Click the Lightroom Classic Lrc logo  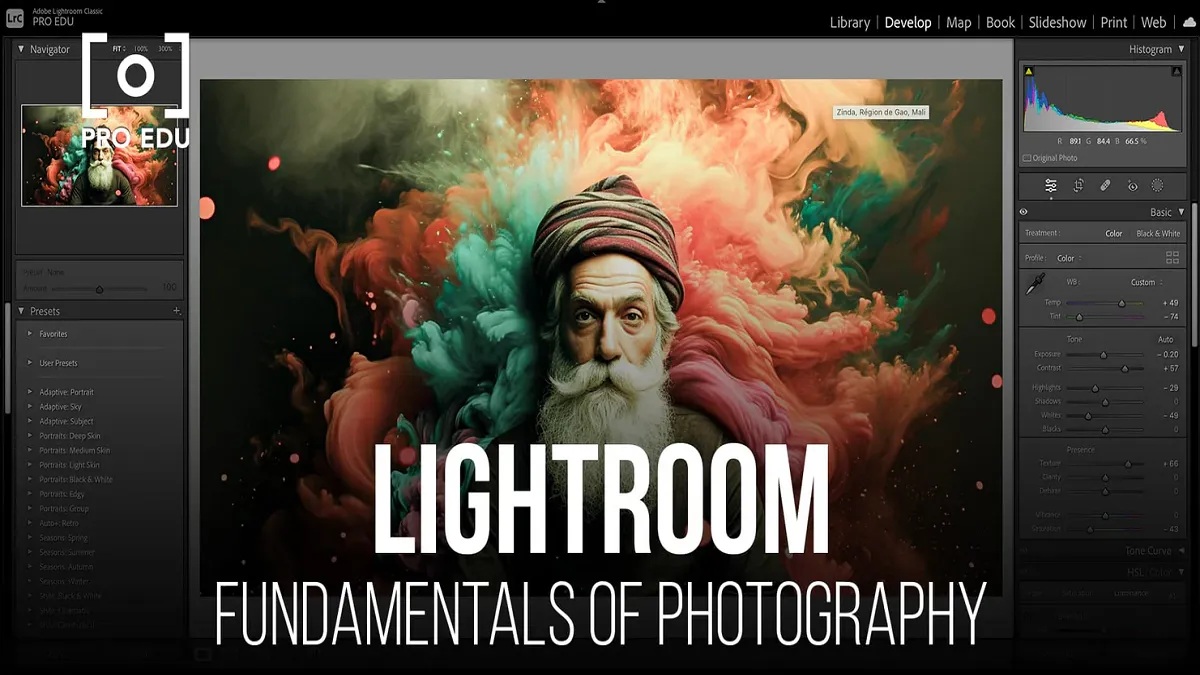click(16, 16)
